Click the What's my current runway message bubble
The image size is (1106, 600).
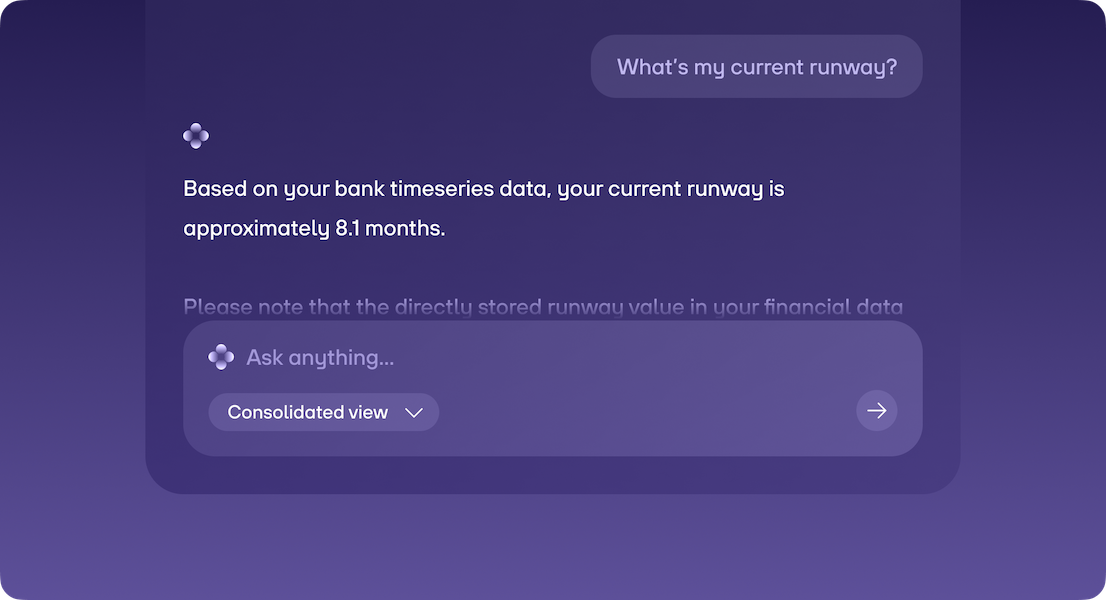pos(756,66)
